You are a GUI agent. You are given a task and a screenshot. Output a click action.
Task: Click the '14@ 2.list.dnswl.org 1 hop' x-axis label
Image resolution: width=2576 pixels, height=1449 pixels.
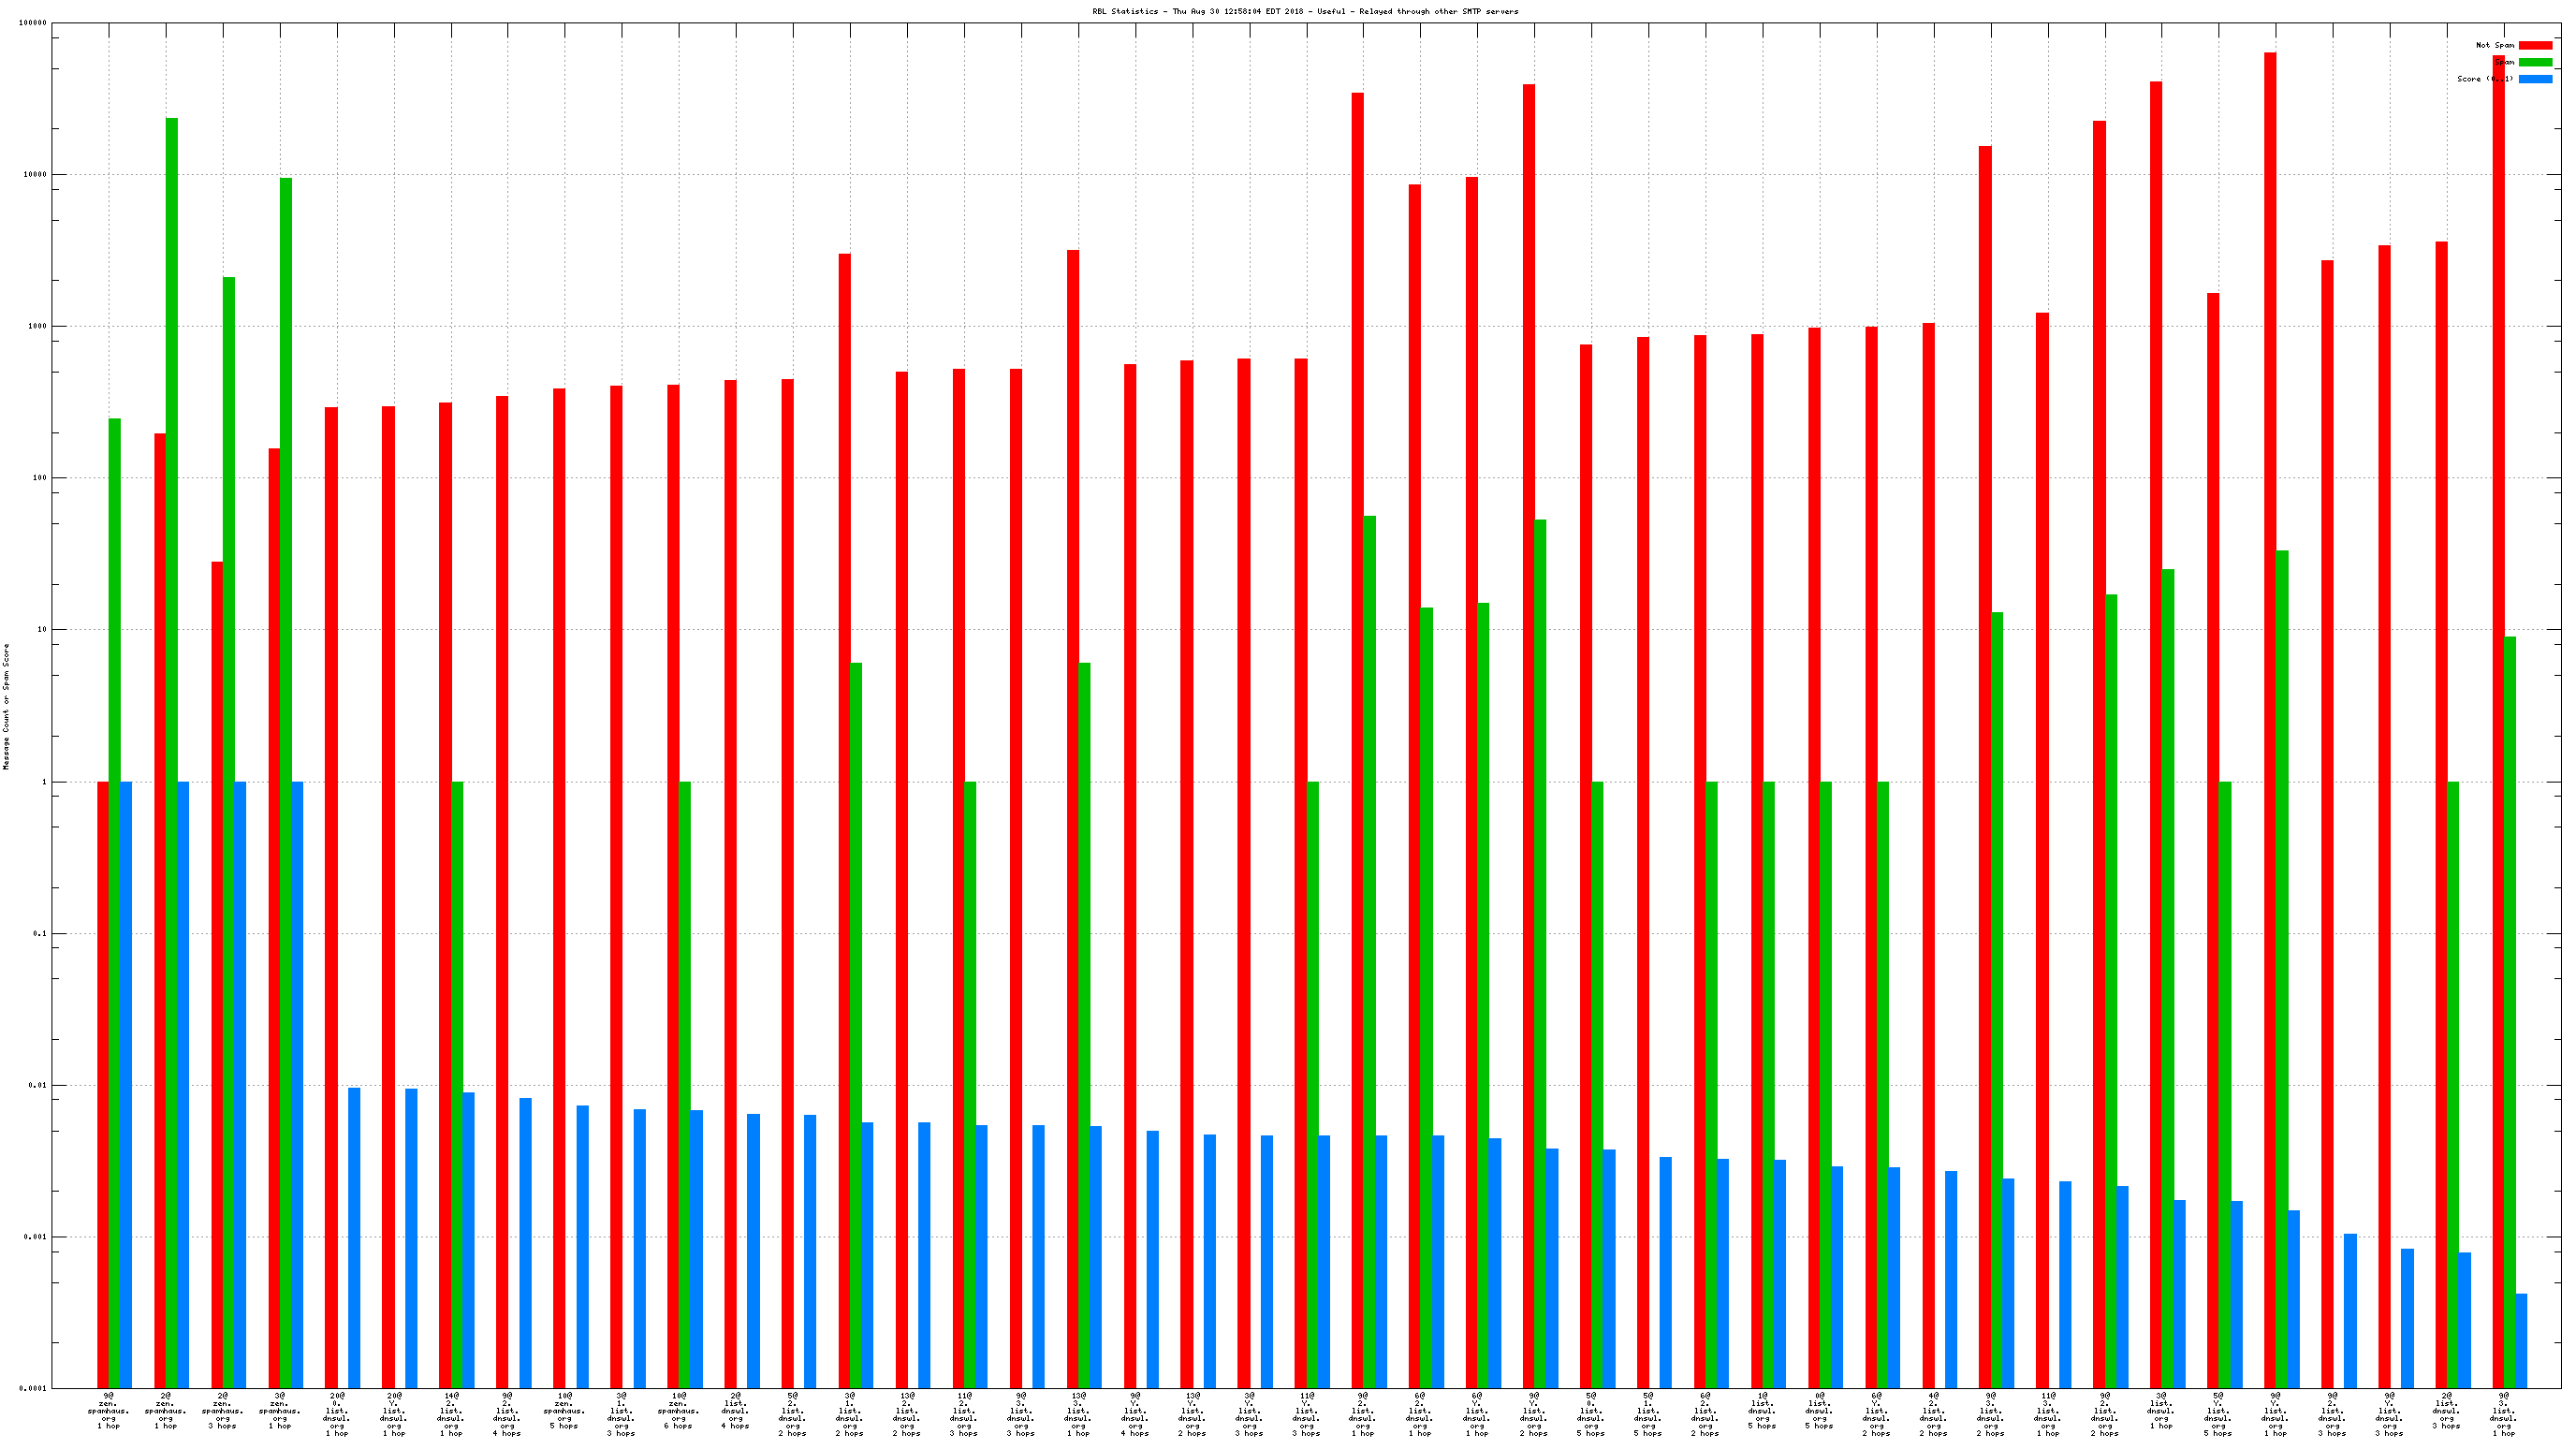tap(450, 1413)
